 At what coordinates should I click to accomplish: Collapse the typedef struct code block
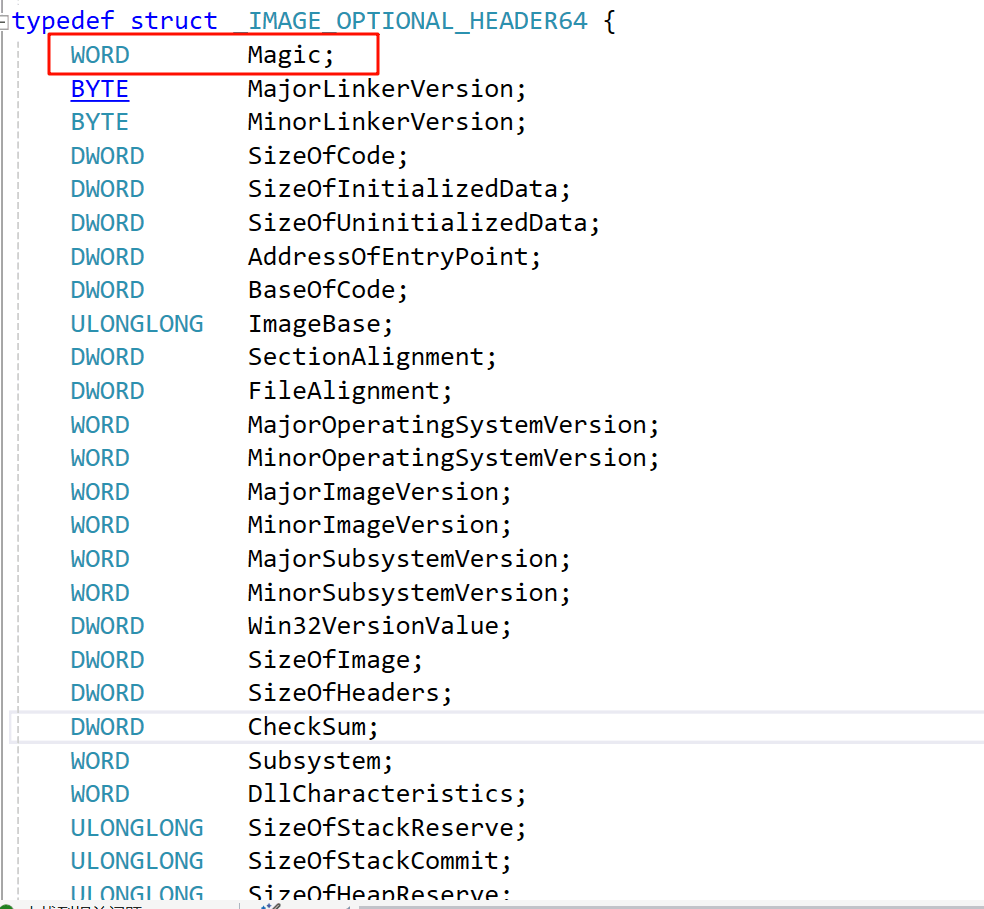(x=6, y=21)
